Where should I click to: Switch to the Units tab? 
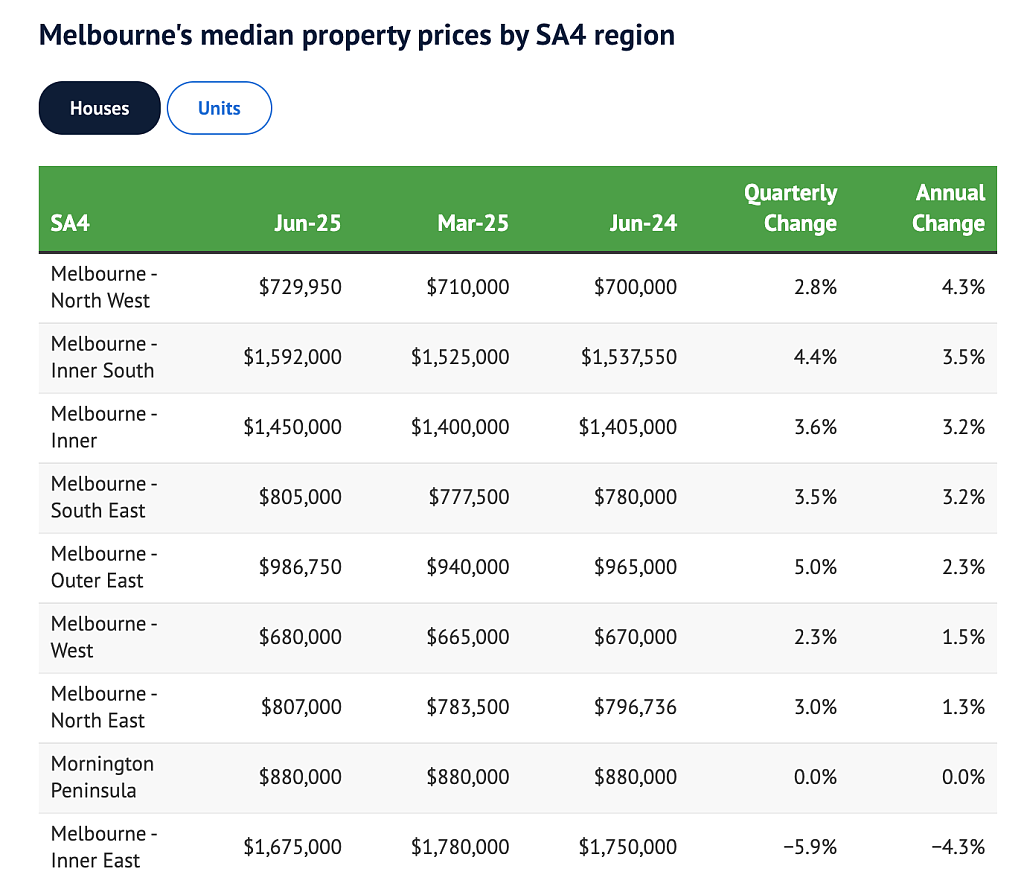coord(219,108)
